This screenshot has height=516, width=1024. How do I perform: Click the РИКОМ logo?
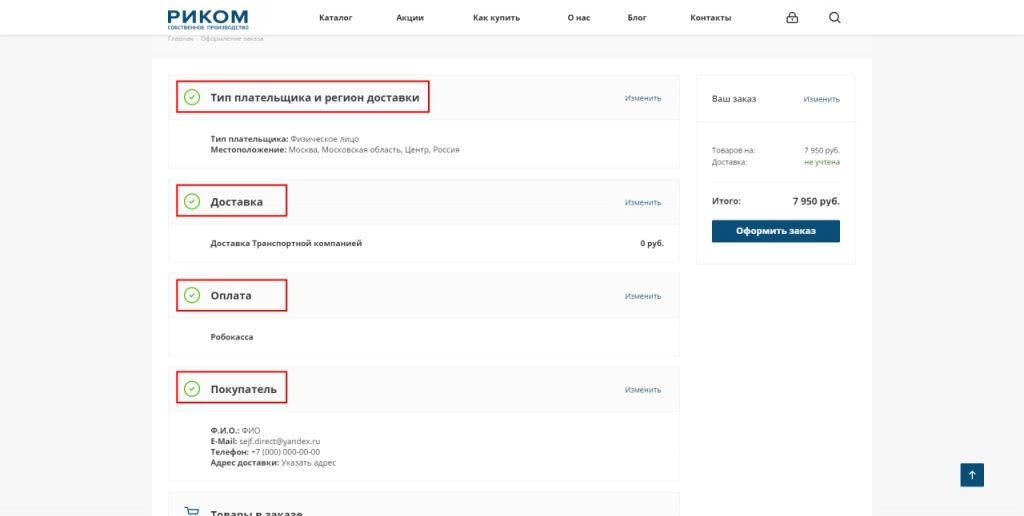tap(208, 18)
